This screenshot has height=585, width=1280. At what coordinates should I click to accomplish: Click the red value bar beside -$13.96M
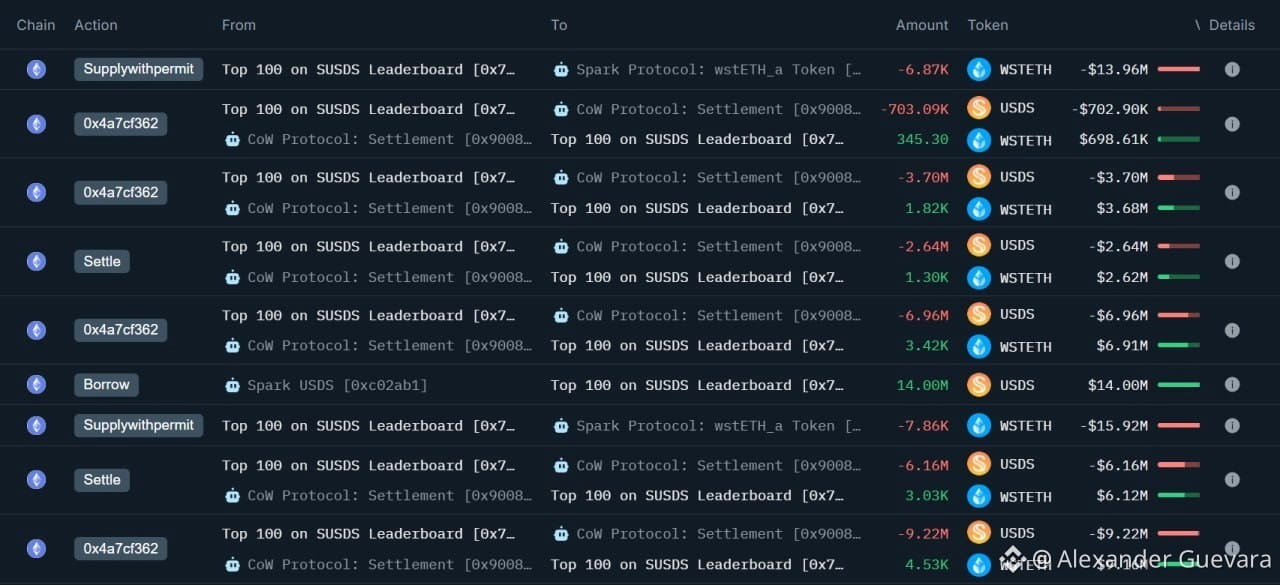[x=1179, y=69]
